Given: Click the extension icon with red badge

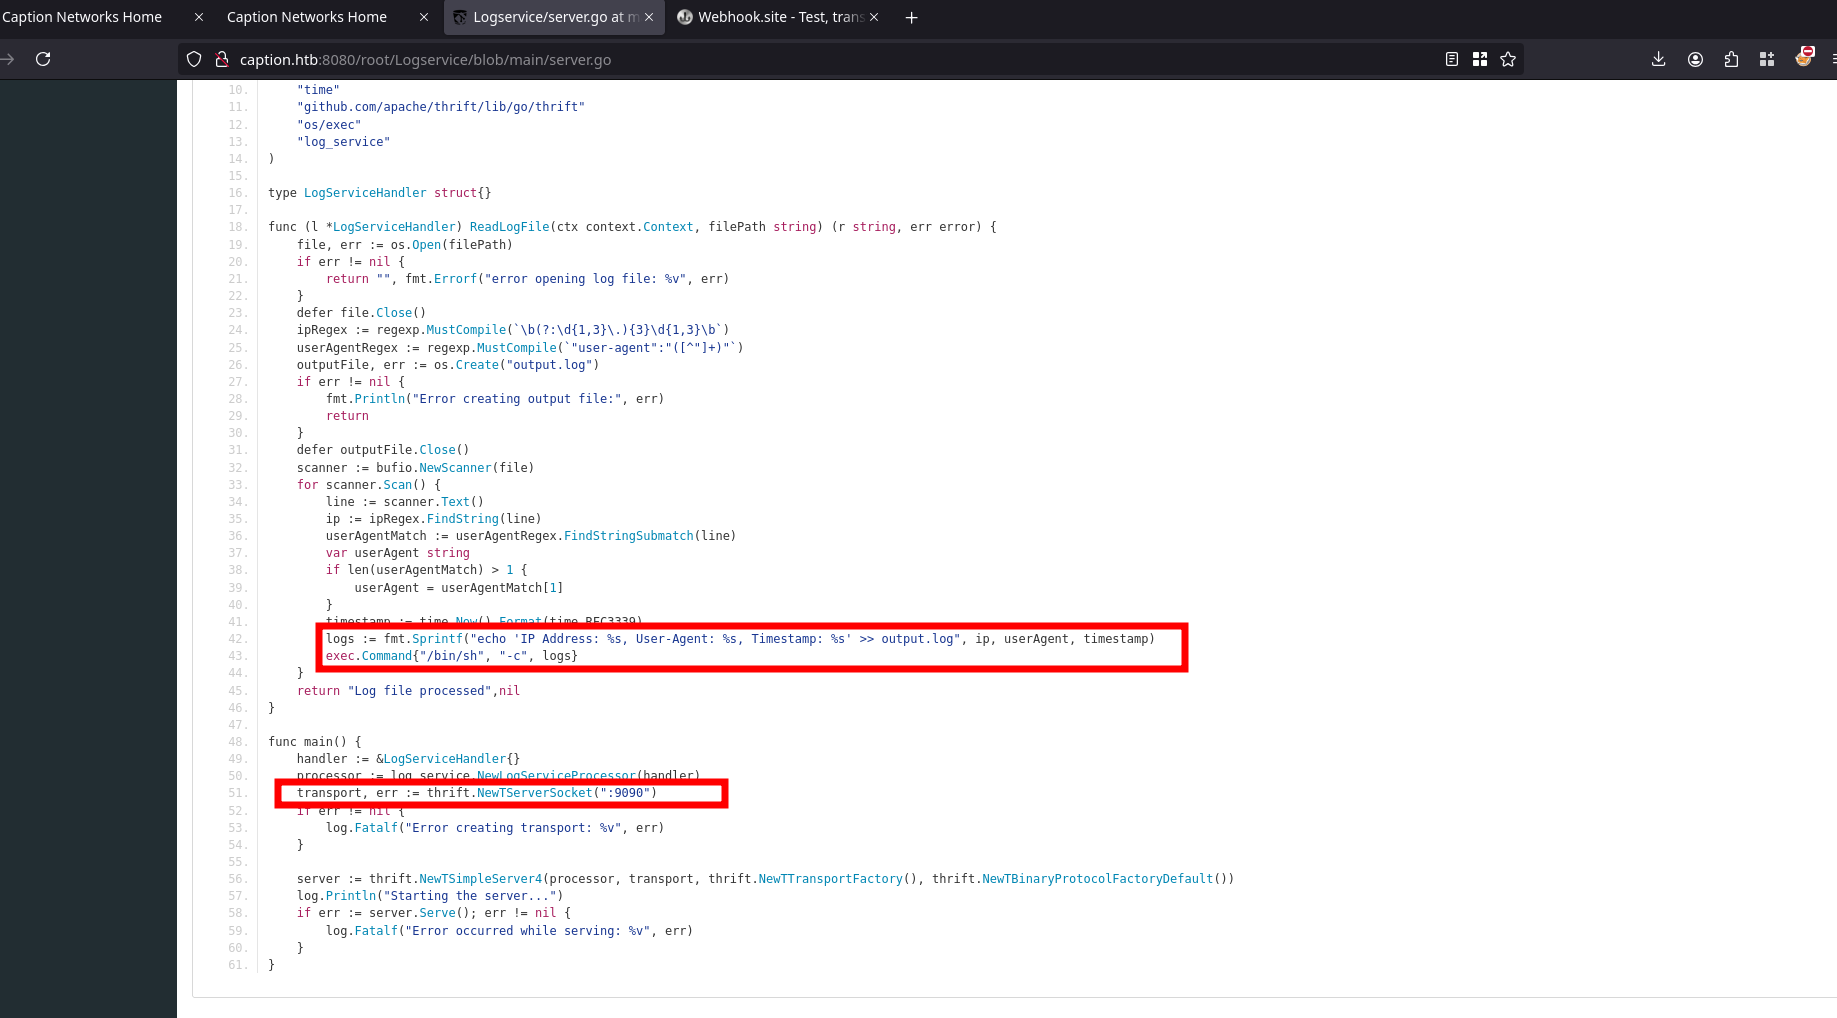Looking at the screenshot, I should coord(1804,57).
